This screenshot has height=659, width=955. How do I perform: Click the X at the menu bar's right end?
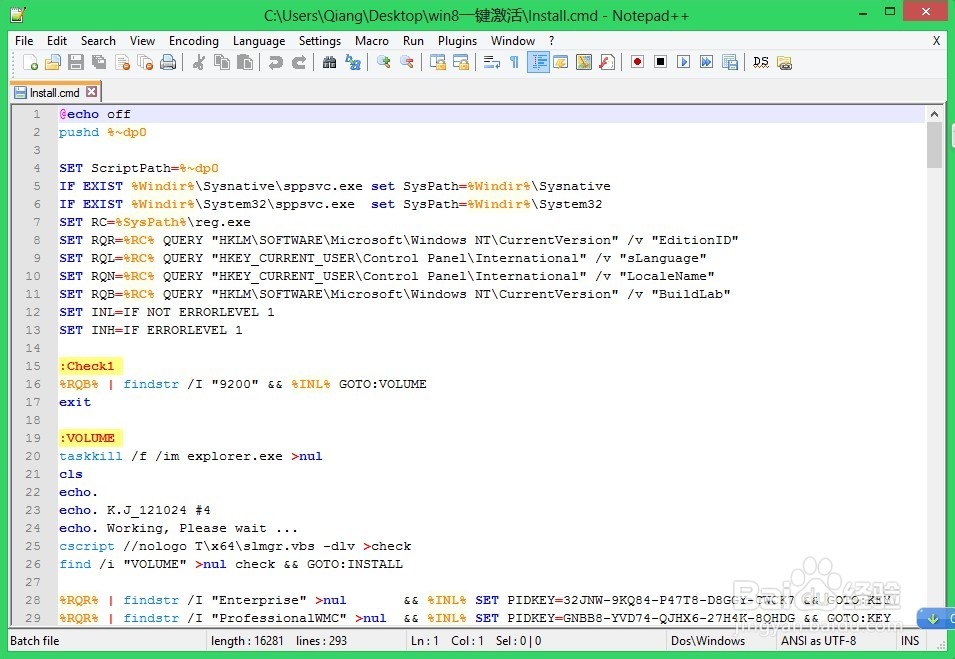(936, 41)
